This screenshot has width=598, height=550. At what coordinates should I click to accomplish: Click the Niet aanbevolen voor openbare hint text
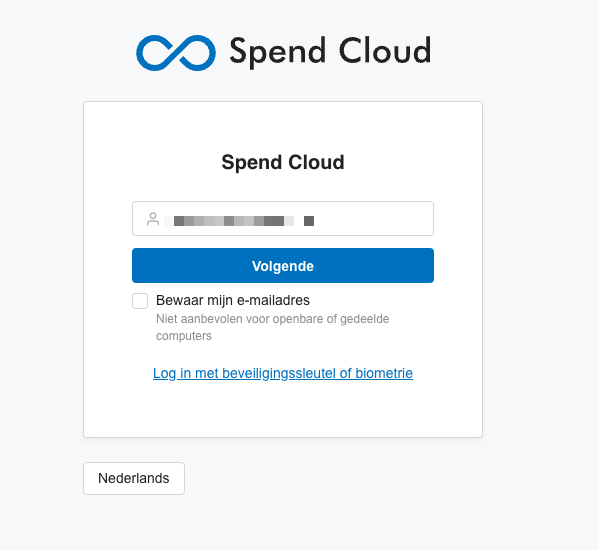tap(272, 319)
